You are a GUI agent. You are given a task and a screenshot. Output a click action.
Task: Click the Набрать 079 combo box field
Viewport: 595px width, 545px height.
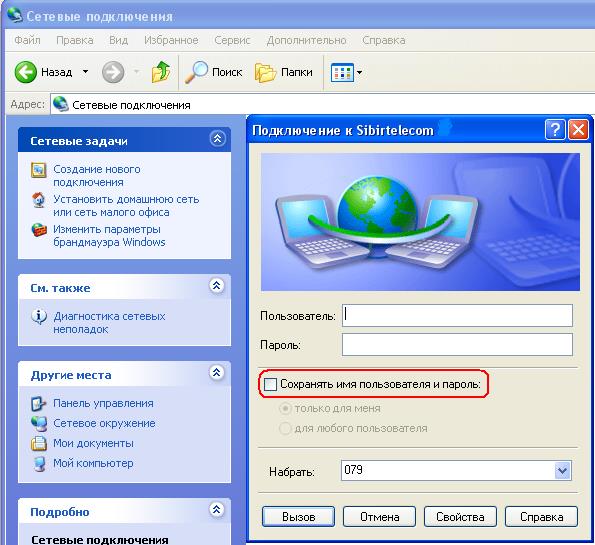coord(456,471)
